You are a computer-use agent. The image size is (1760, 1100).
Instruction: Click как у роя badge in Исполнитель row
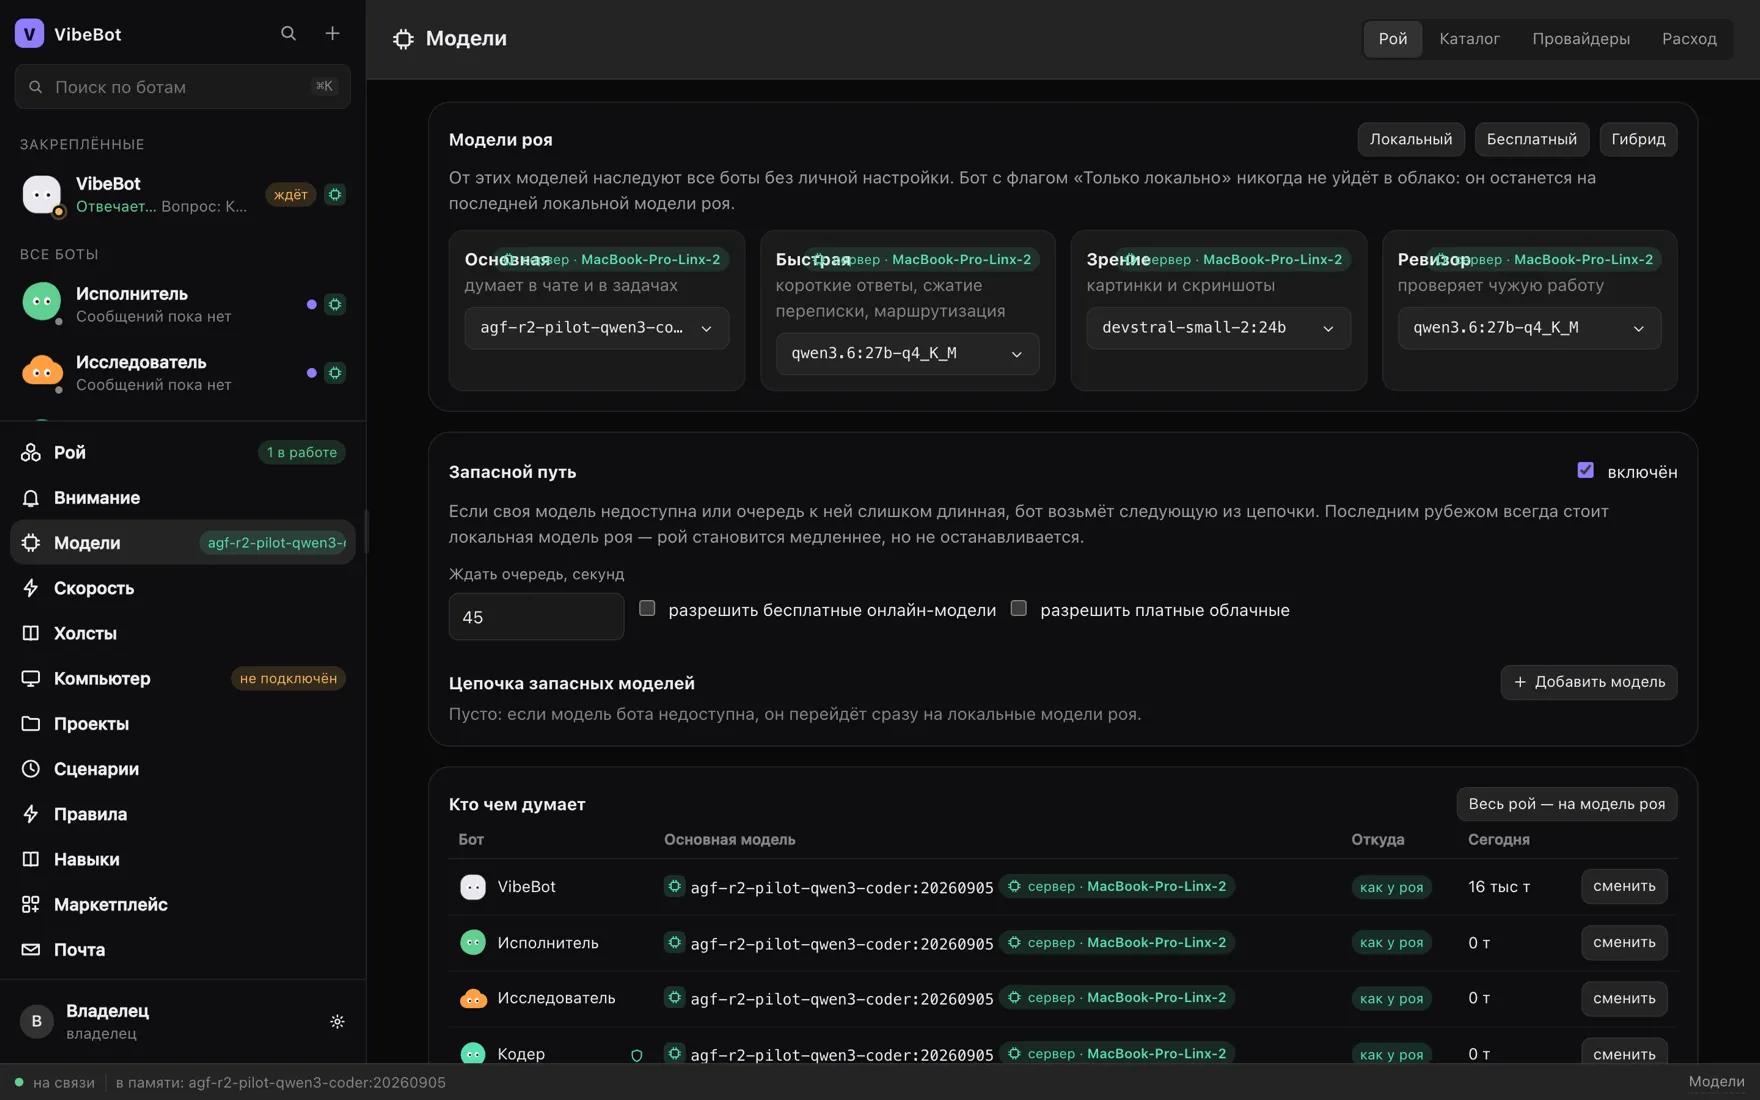coord(1391,942)
